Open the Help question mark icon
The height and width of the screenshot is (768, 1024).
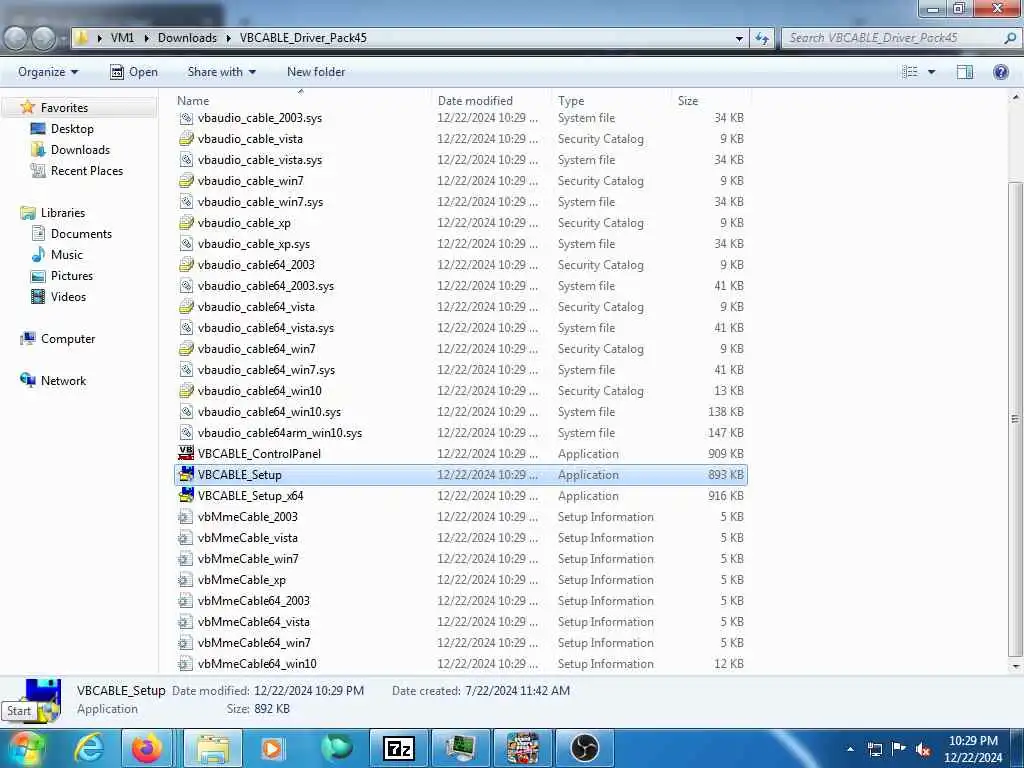[x=1000, y=72]
